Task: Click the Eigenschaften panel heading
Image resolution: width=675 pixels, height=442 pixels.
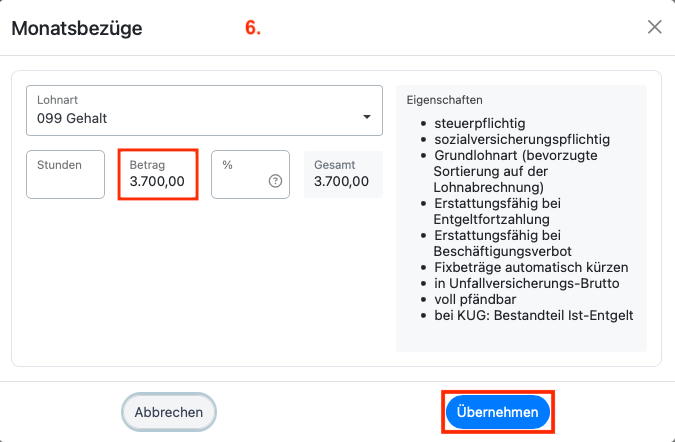Action: click(444, 100)
